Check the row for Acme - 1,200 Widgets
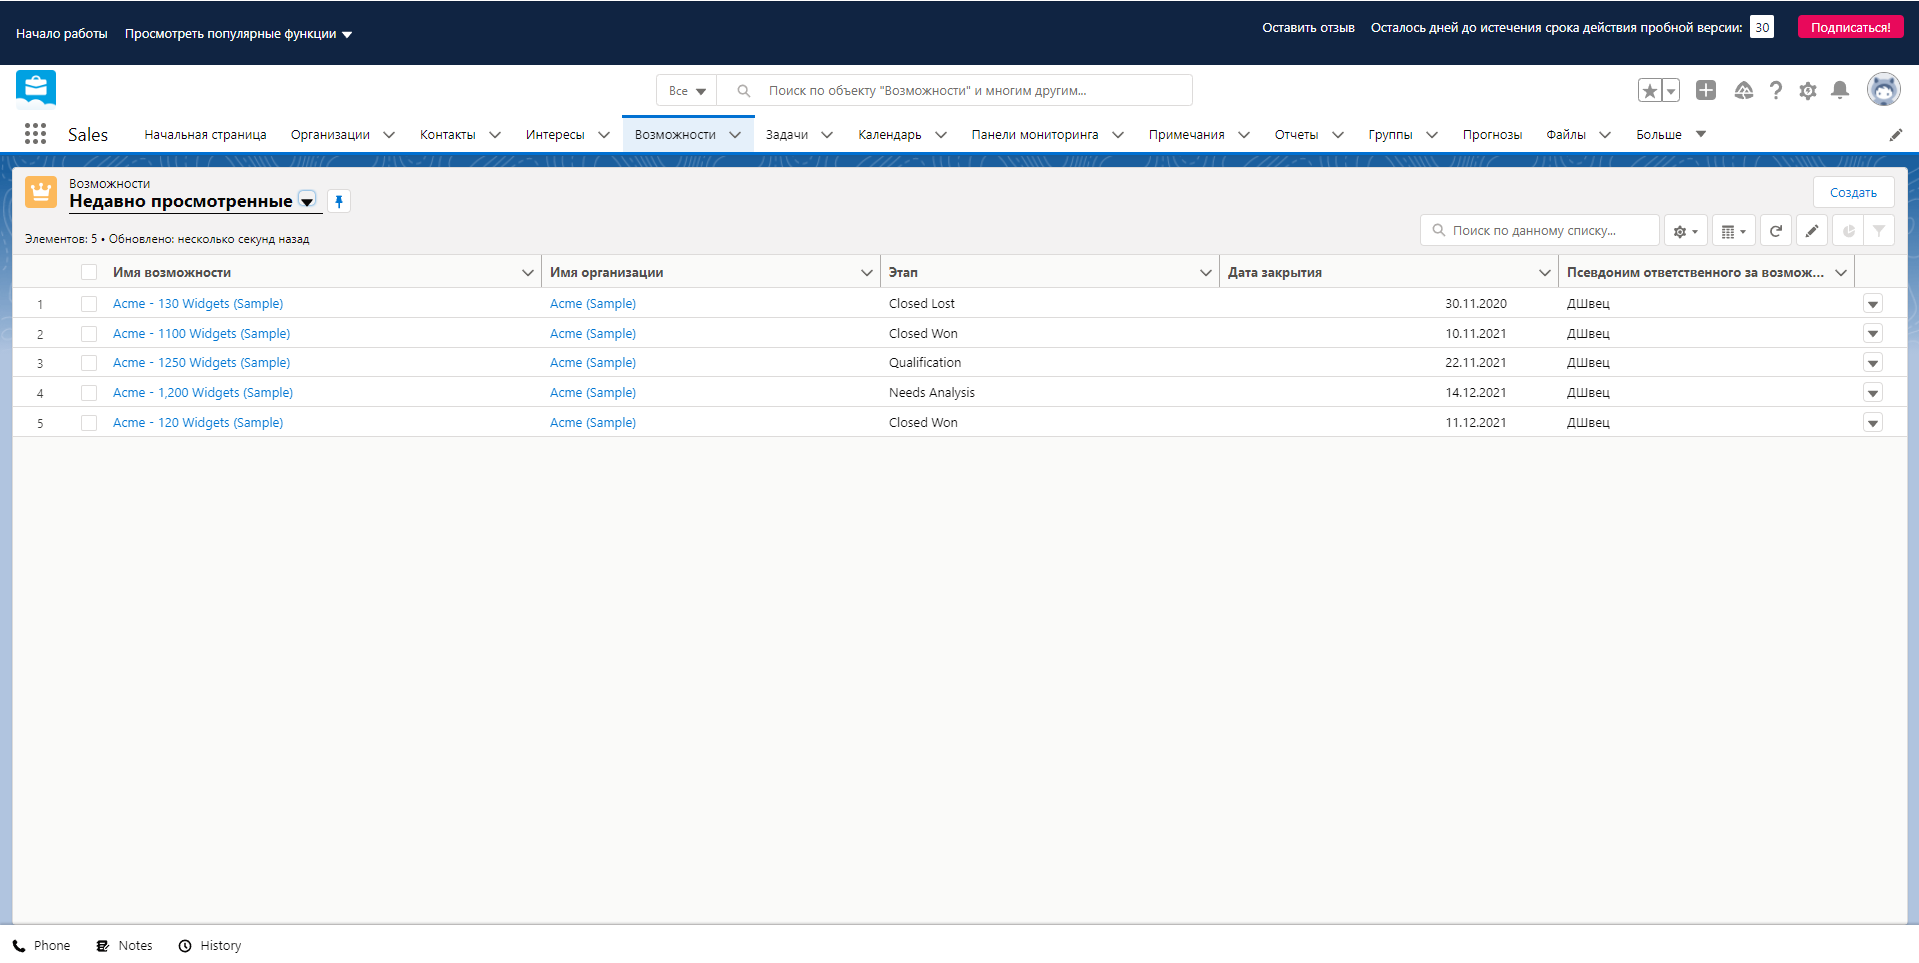 [89, 393]
